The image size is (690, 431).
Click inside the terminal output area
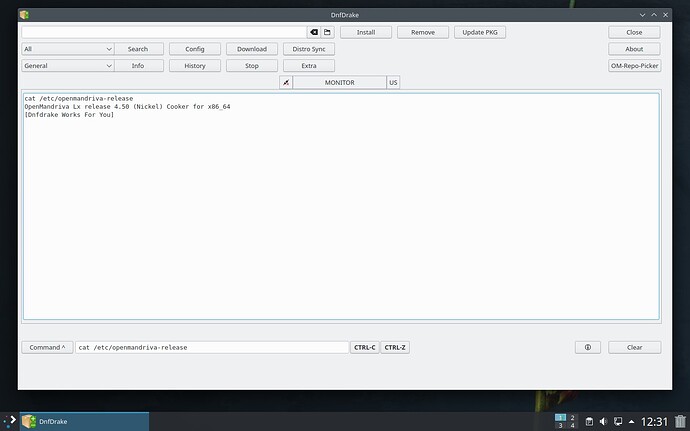pos(341,206)
